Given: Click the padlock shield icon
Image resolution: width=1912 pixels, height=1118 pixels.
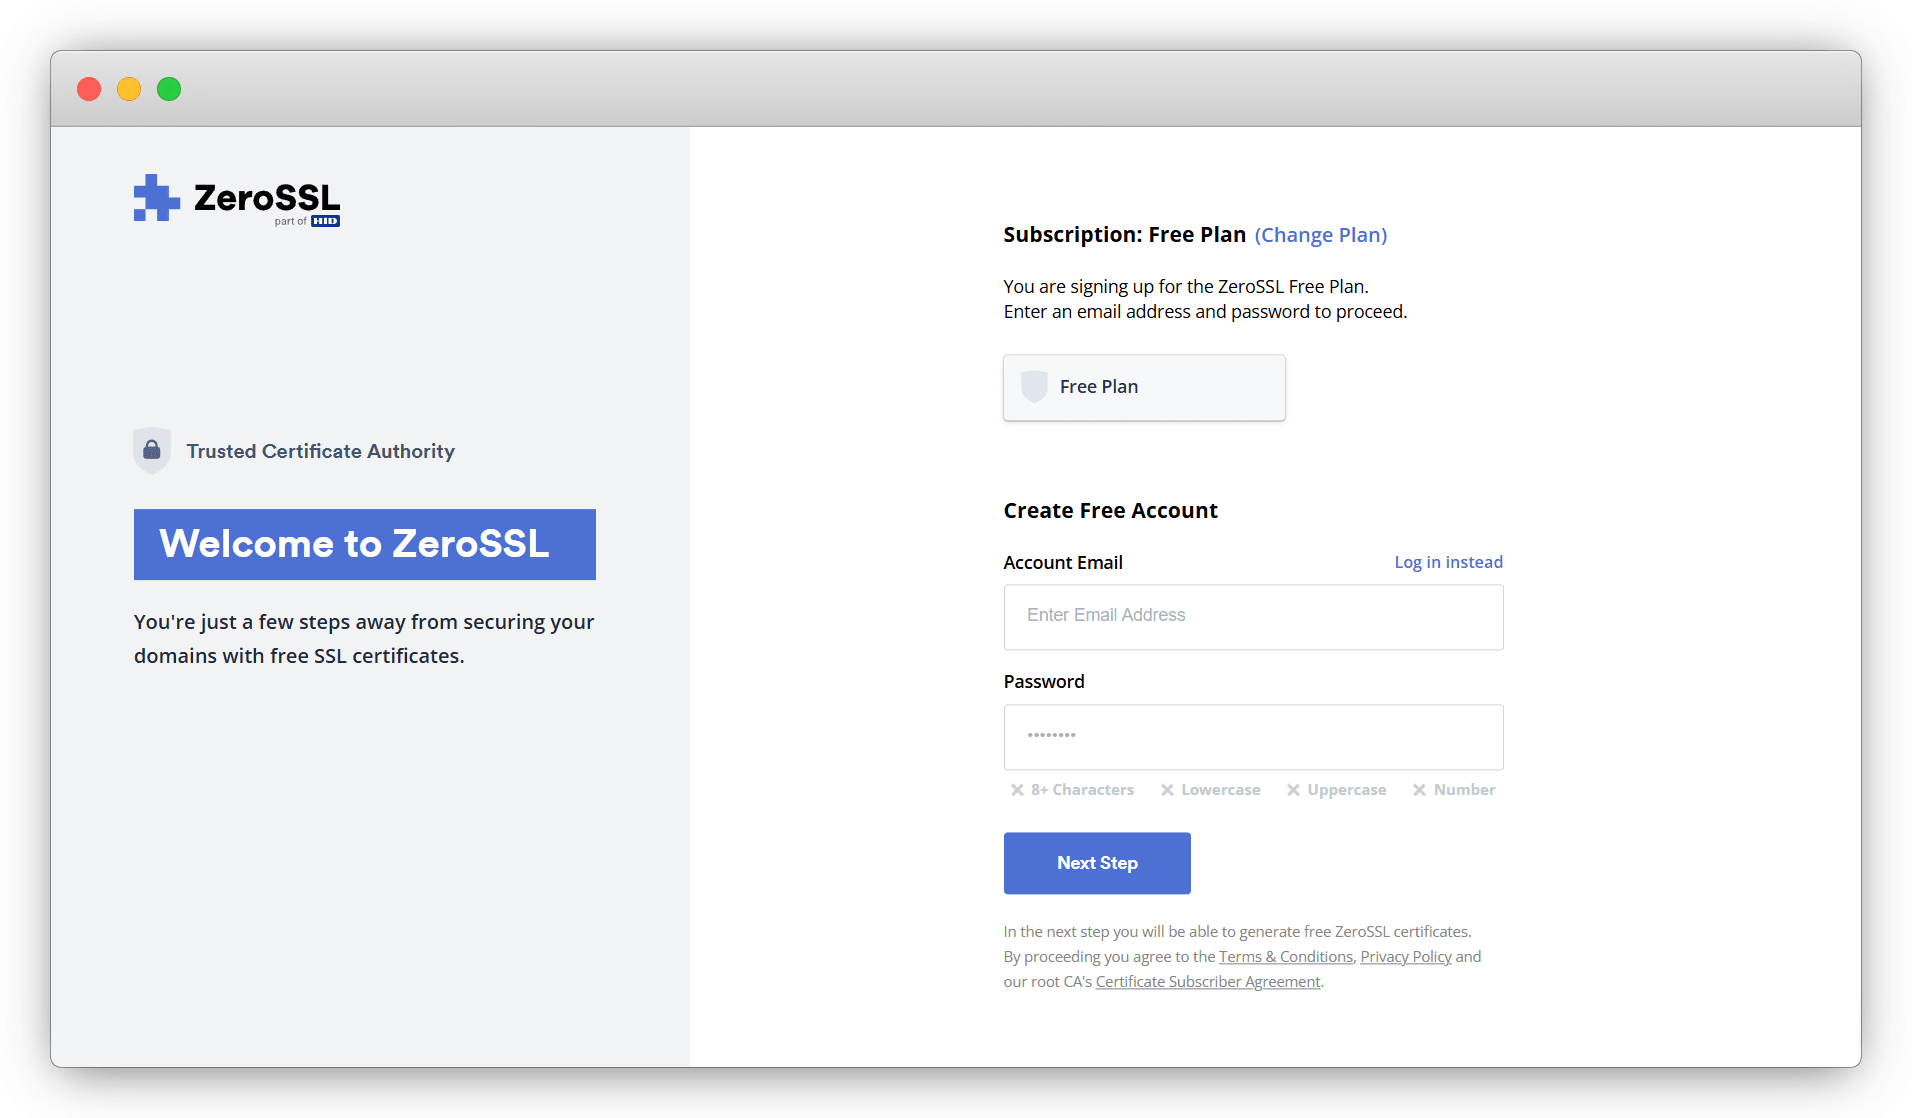Looking at the screenshot, I should [152, 450].
